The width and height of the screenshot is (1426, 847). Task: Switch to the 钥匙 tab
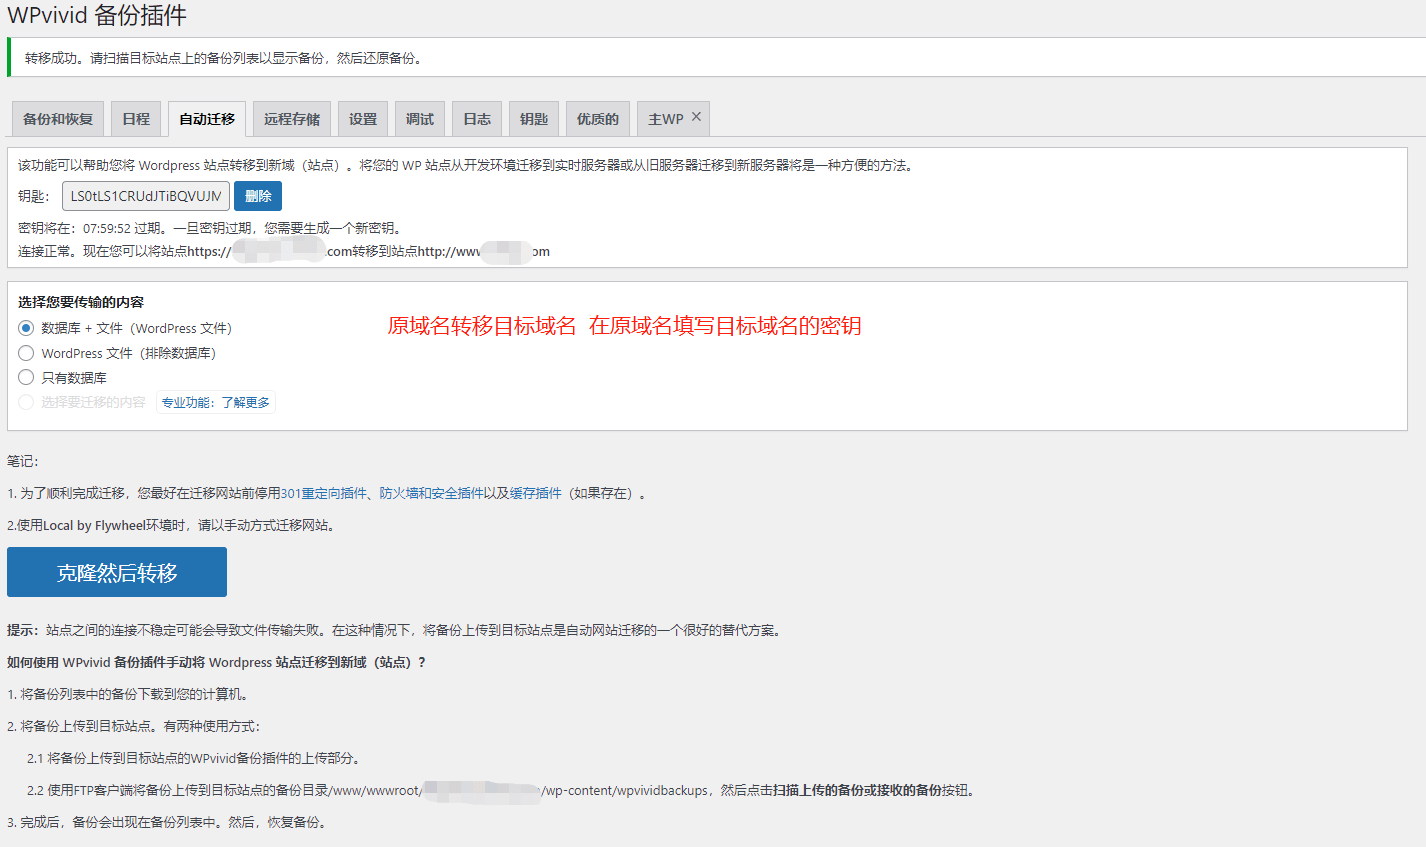coord(534,119)
